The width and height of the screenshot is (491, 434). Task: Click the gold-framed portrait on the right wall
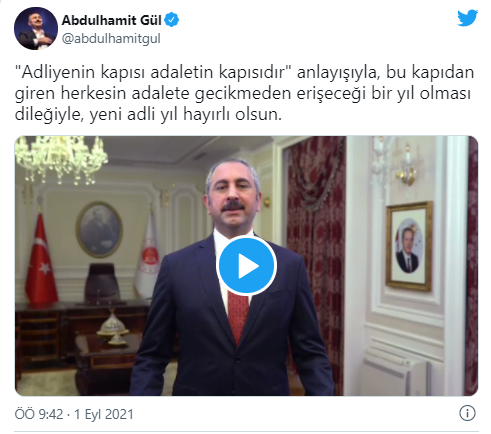click(409, 246)
